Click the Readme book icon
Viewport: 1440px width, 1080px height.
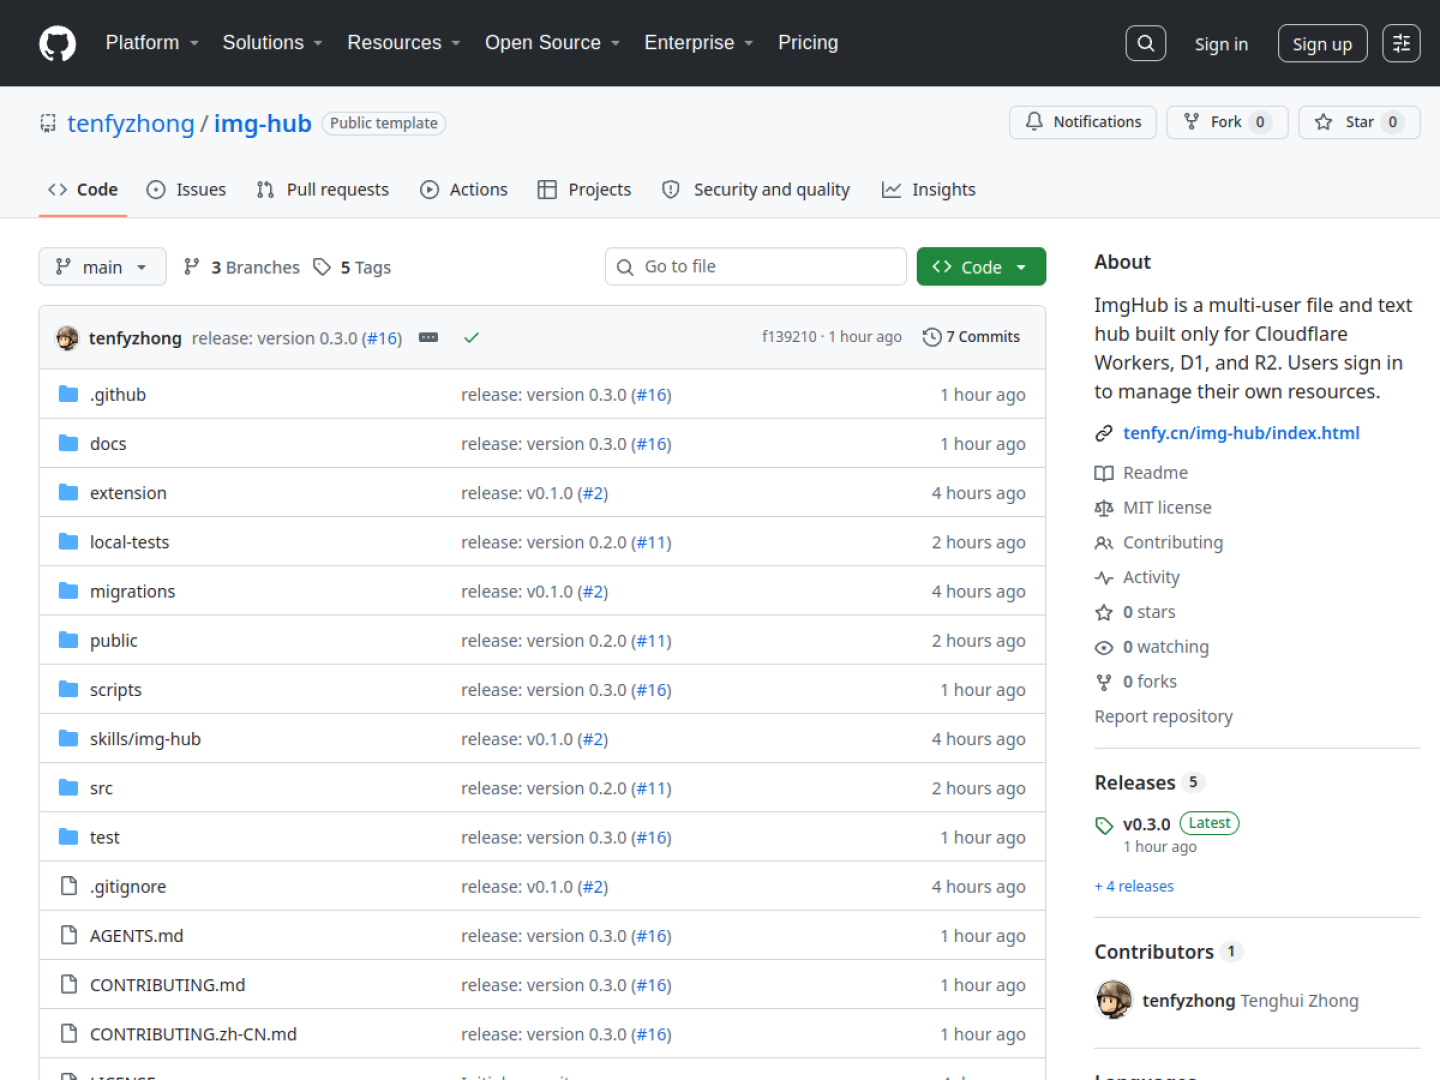tap(1104, 473)
